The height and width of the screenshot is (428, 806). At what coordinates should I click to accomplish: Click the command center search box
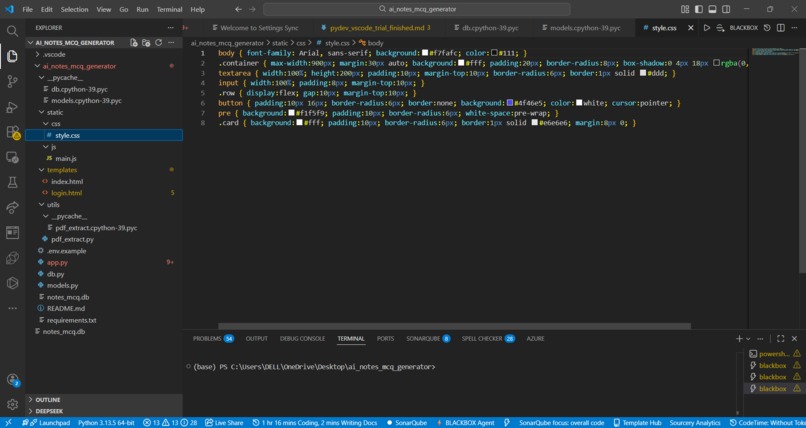click(417, 9)
